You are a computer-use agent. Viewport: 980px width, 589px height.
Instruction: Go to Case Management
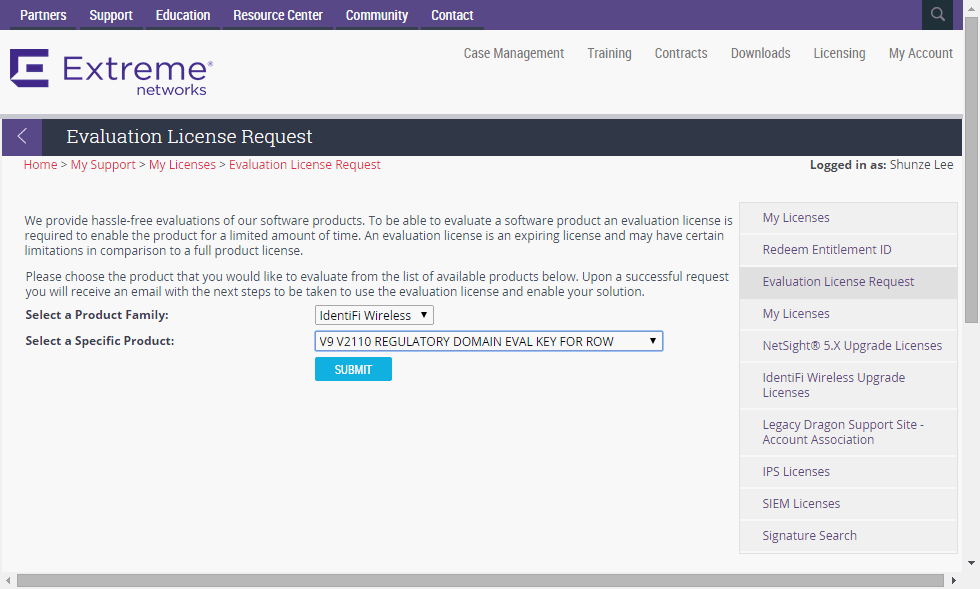click(514, 53)
